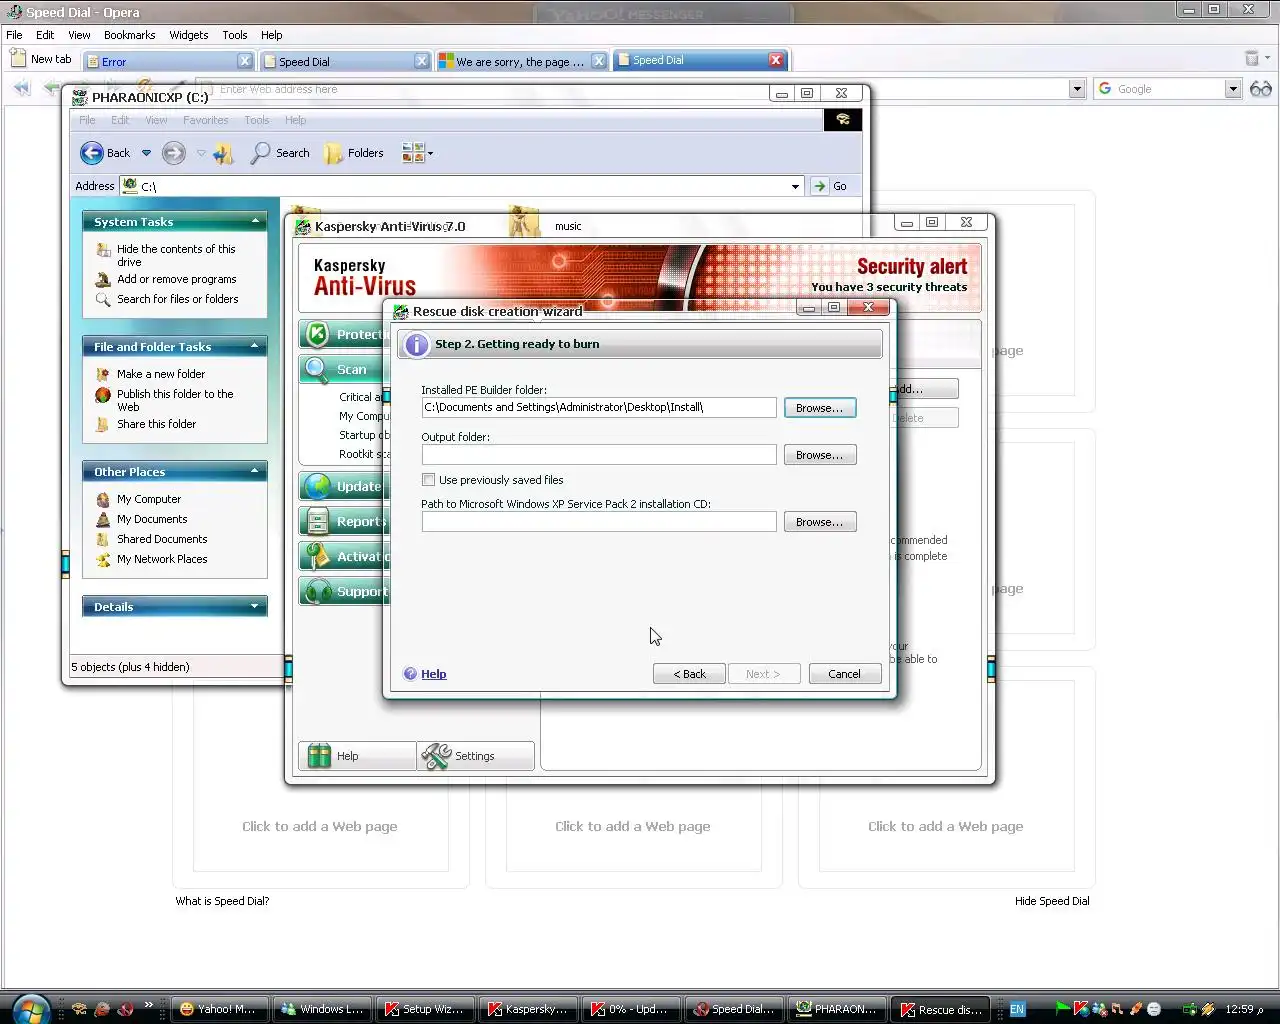Viewport: 1280px width, 1024px height.
Task: Expand the Details panel
Action: click(255, 606)
